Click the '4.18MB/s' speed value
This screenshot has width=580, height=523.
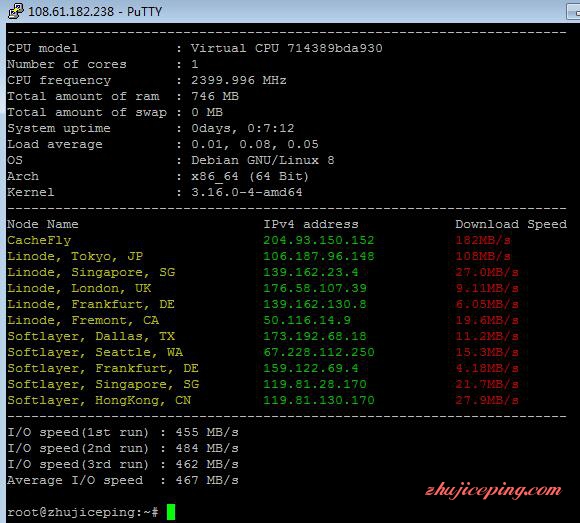(487, 368)
